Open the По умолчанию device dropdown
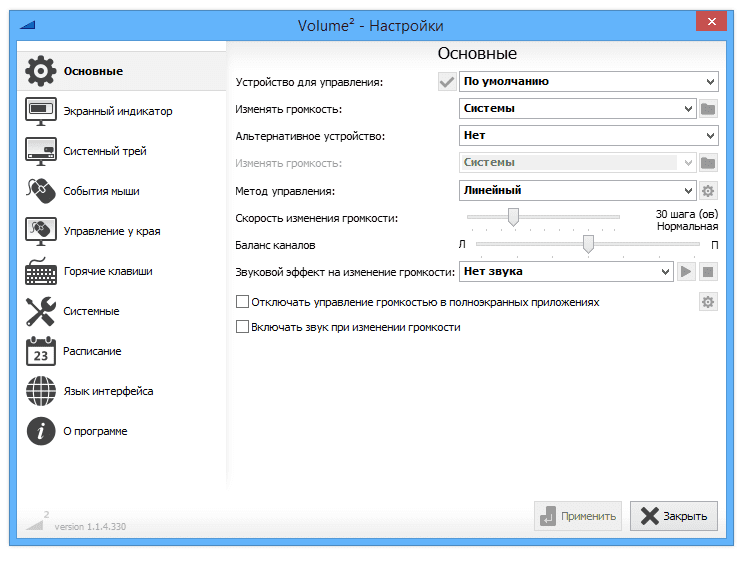 [588, 82]
